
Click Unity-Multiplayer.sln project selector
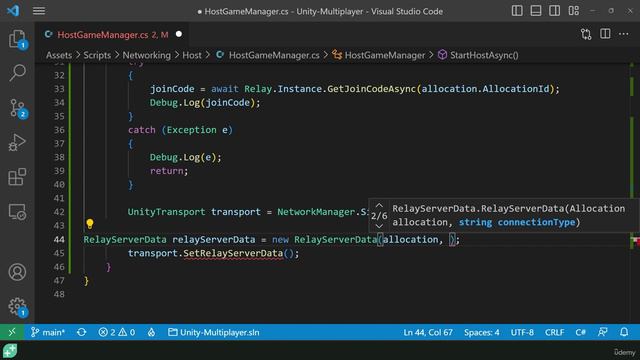coord(214,332)
